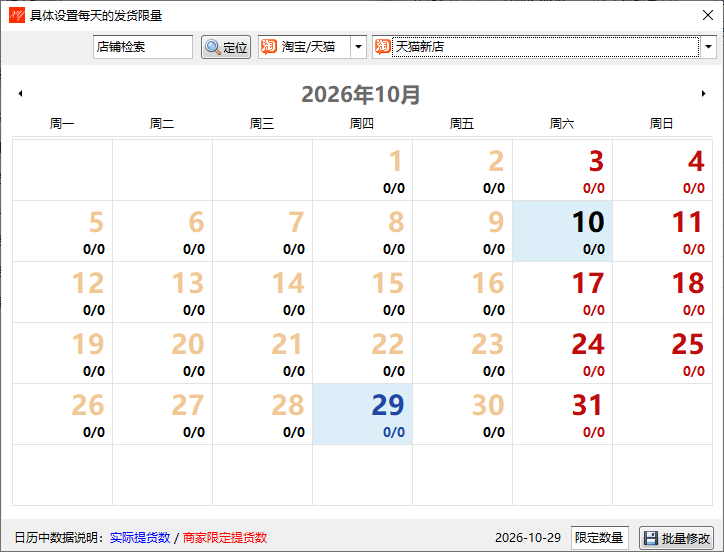Click the 商家限定提货数 red legend text
This screenshot has height=552, width=724.
coord(225,538)
